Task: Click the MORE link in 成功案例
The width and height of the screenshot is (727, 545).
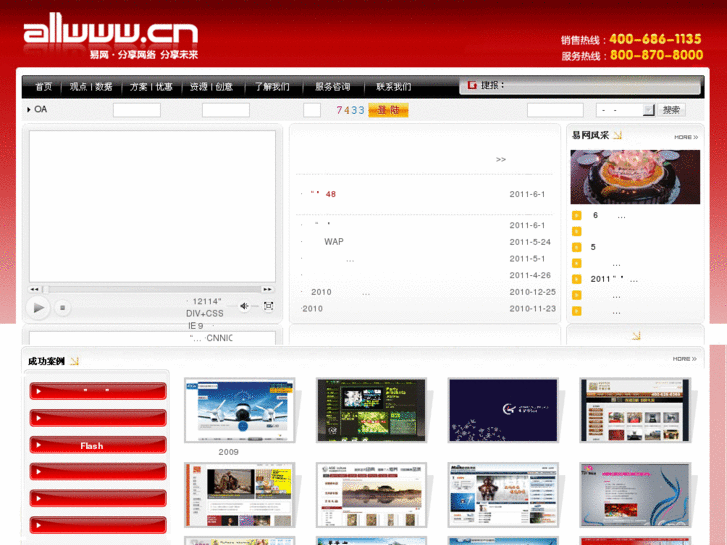Action: pyautogui.click(x=685, y=359)
